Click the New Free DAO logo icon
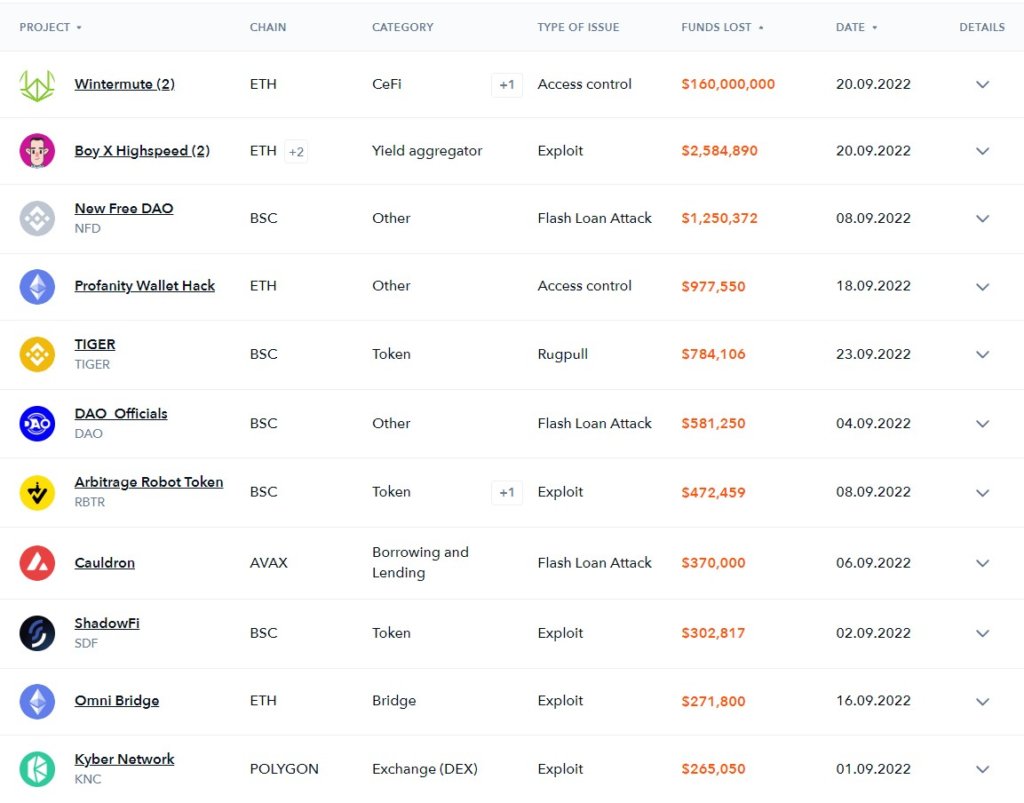Viewport: 1024px width, 803px height. coord(37,218)
